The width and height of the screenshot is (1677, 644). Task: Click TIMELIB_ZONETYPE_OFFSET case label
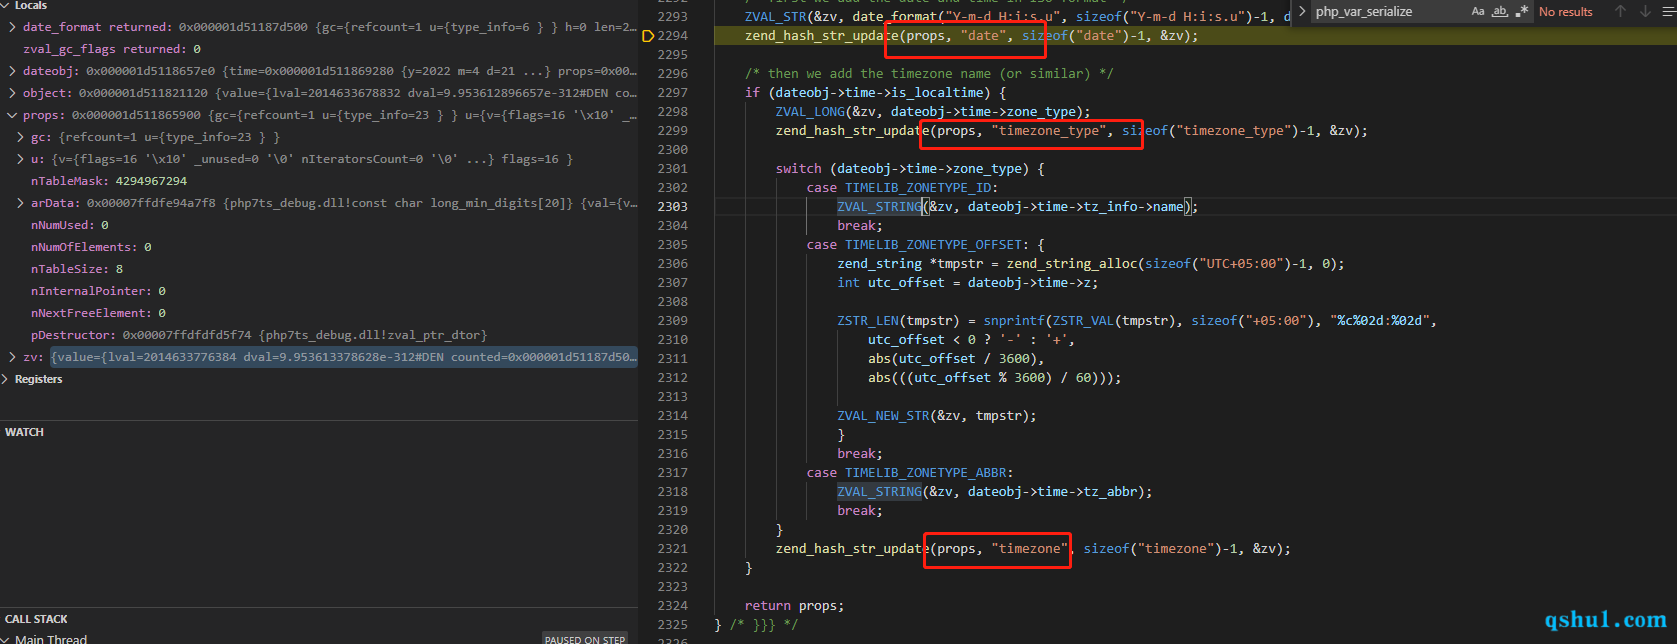tap(933, 245)
